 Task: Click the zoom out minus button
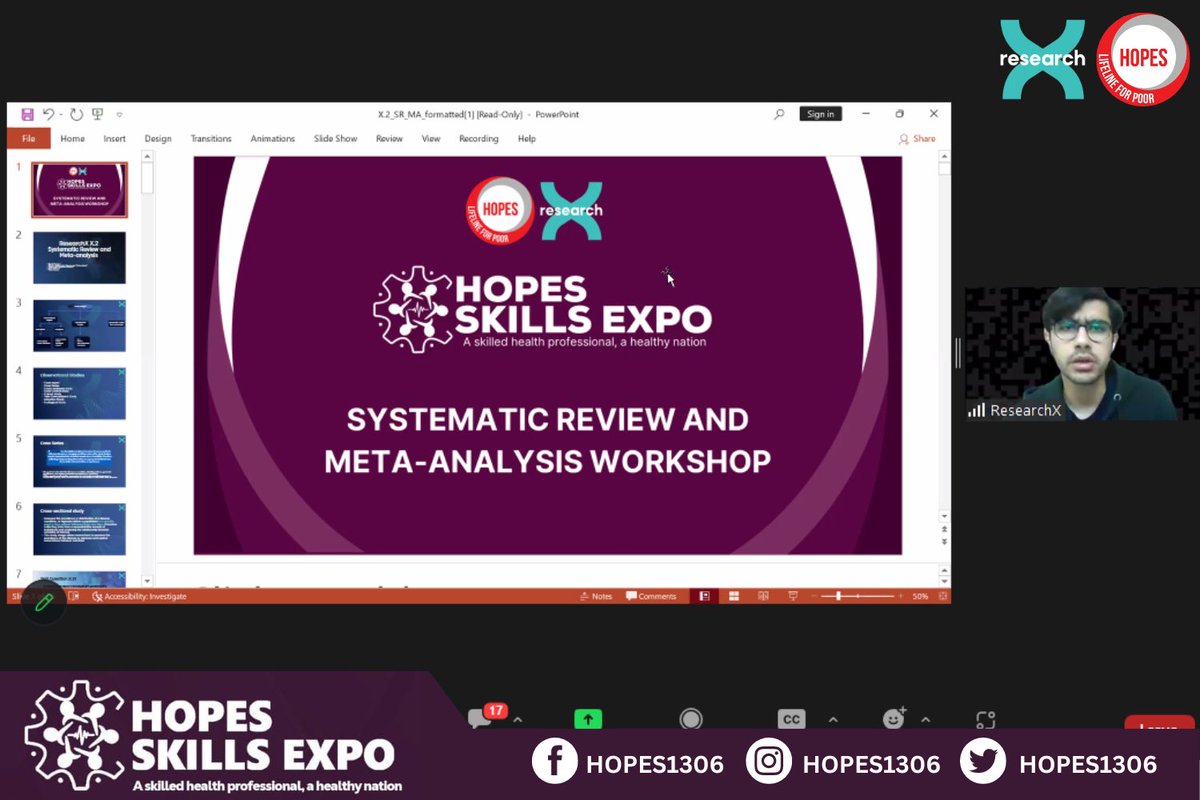pyautogui.click(x=814, y=596)
